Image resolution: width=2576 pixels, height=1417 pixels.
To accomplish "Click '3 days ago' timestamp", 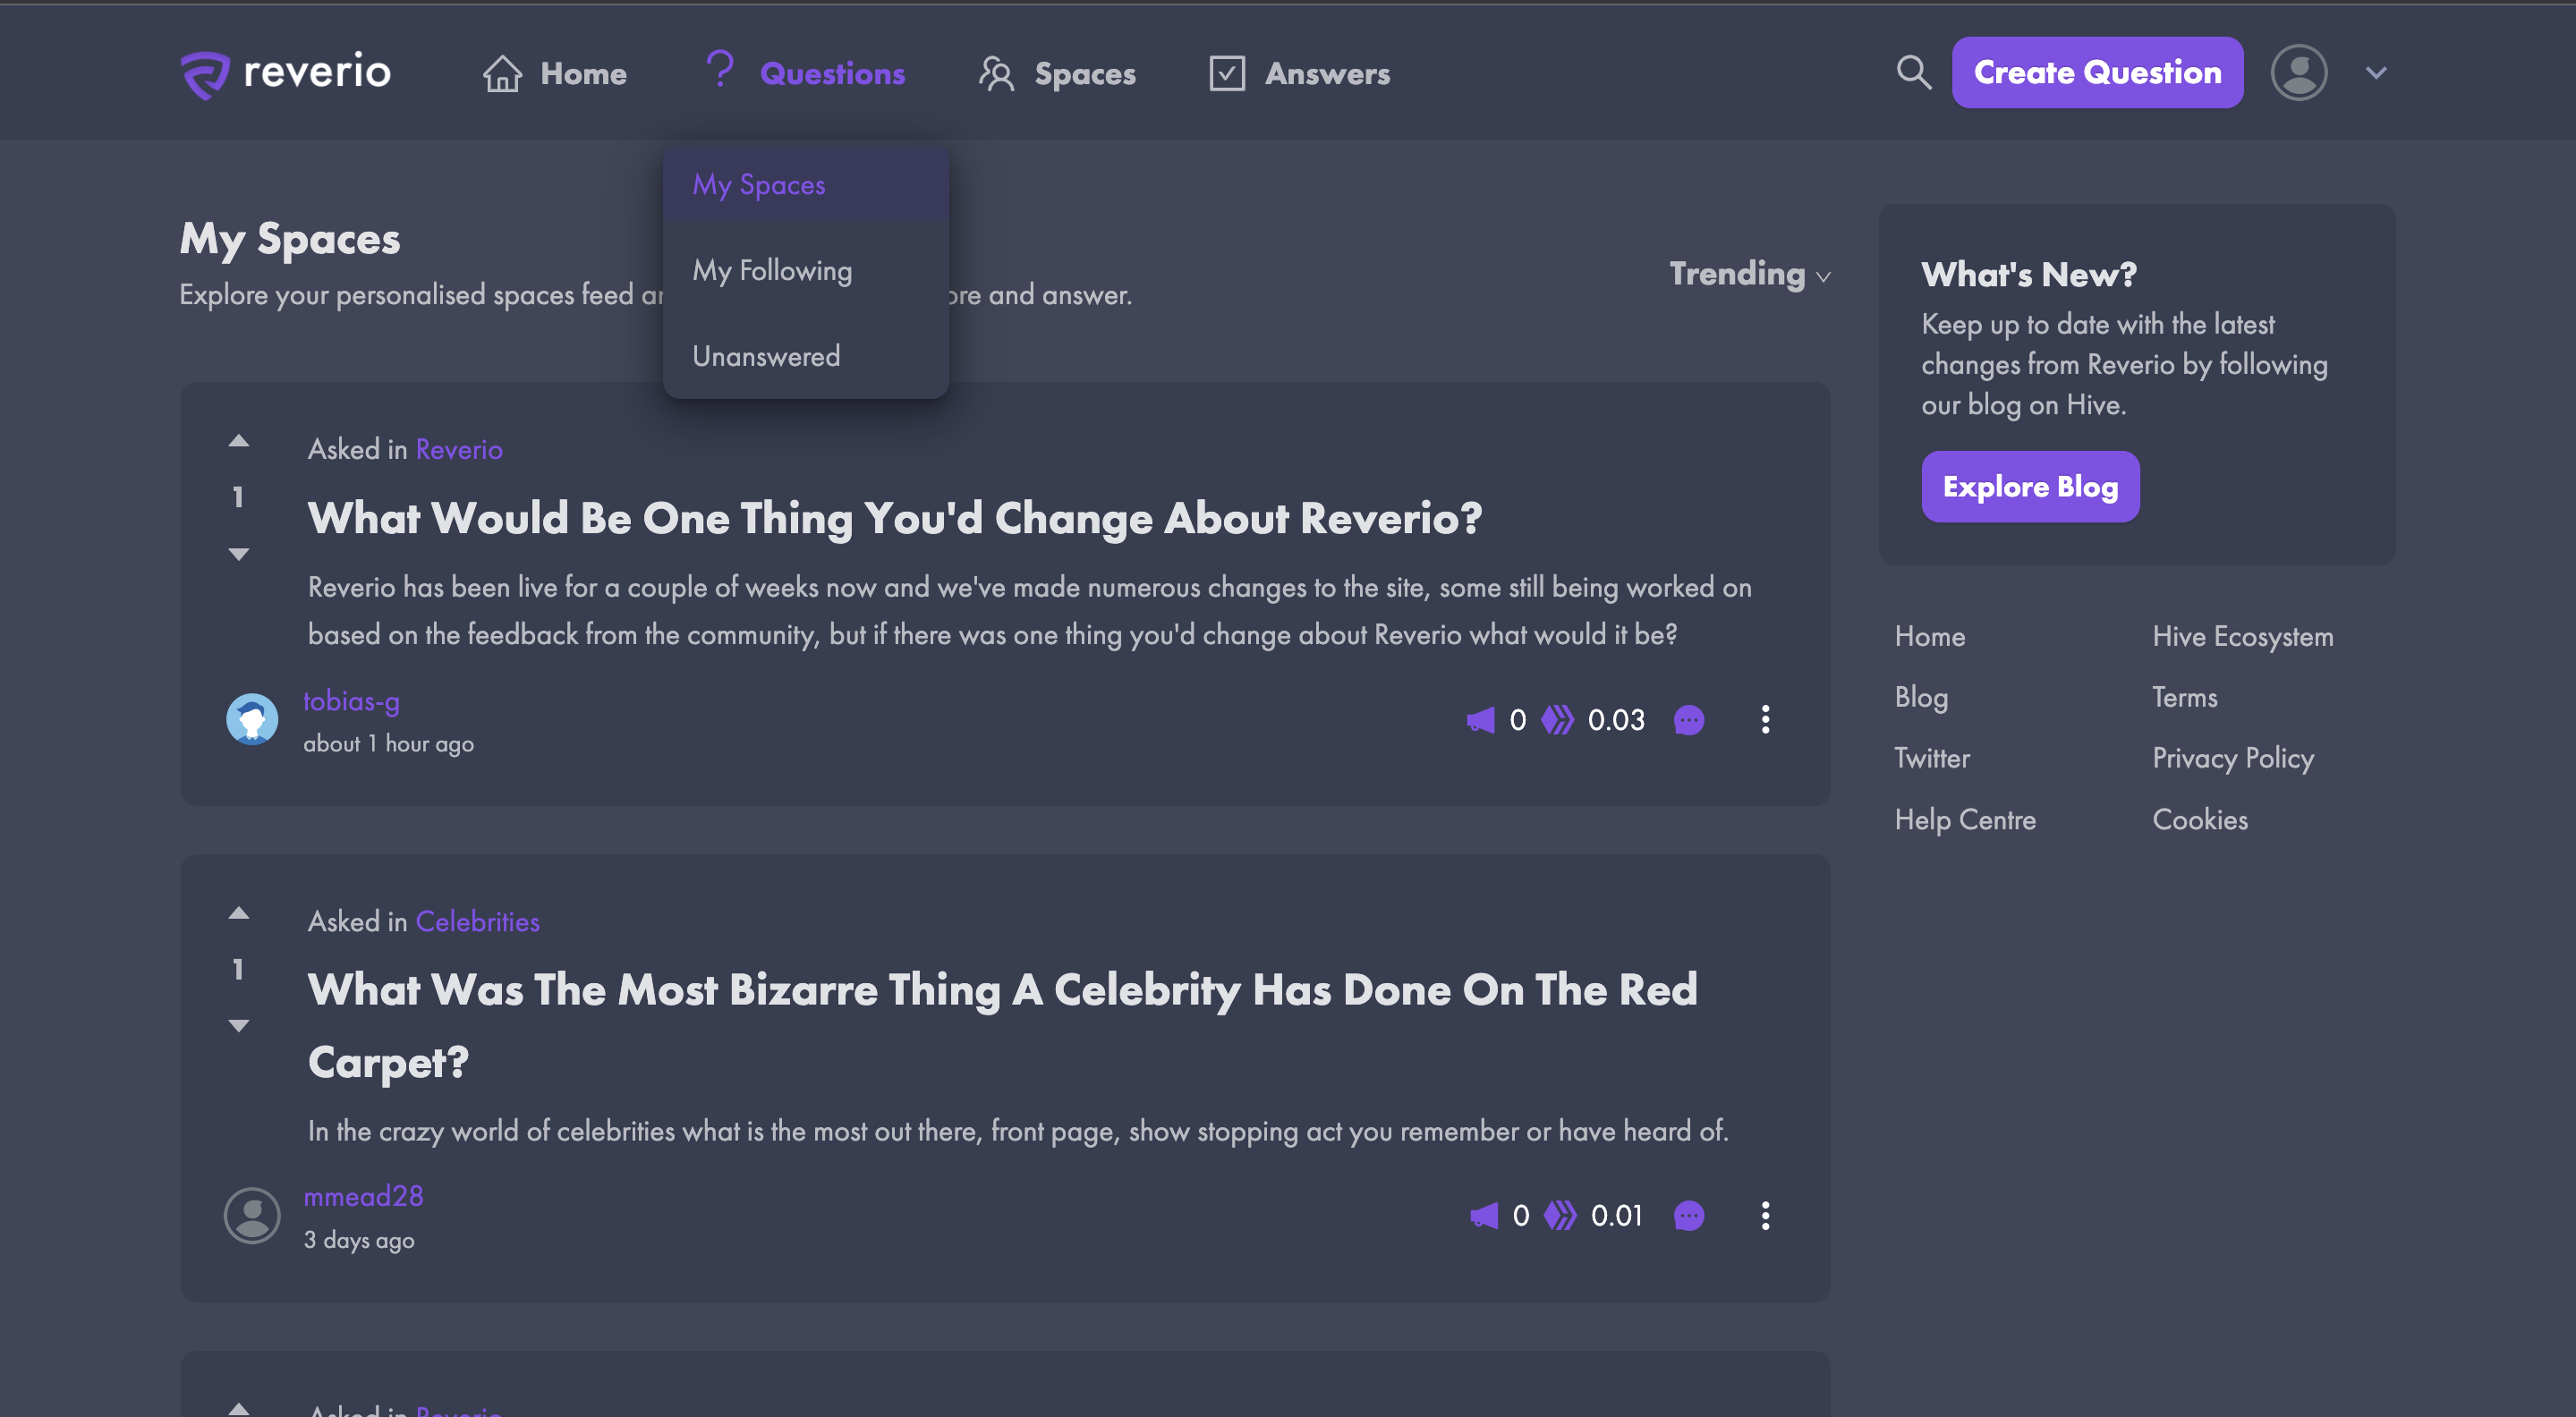I will click(359, 1240).
